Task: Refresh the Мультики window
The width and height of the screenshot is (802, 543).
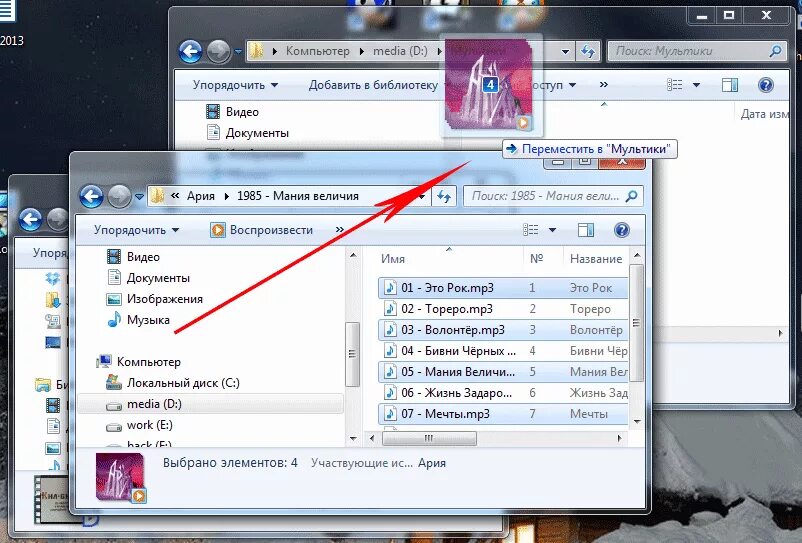Action: (588, 51)
